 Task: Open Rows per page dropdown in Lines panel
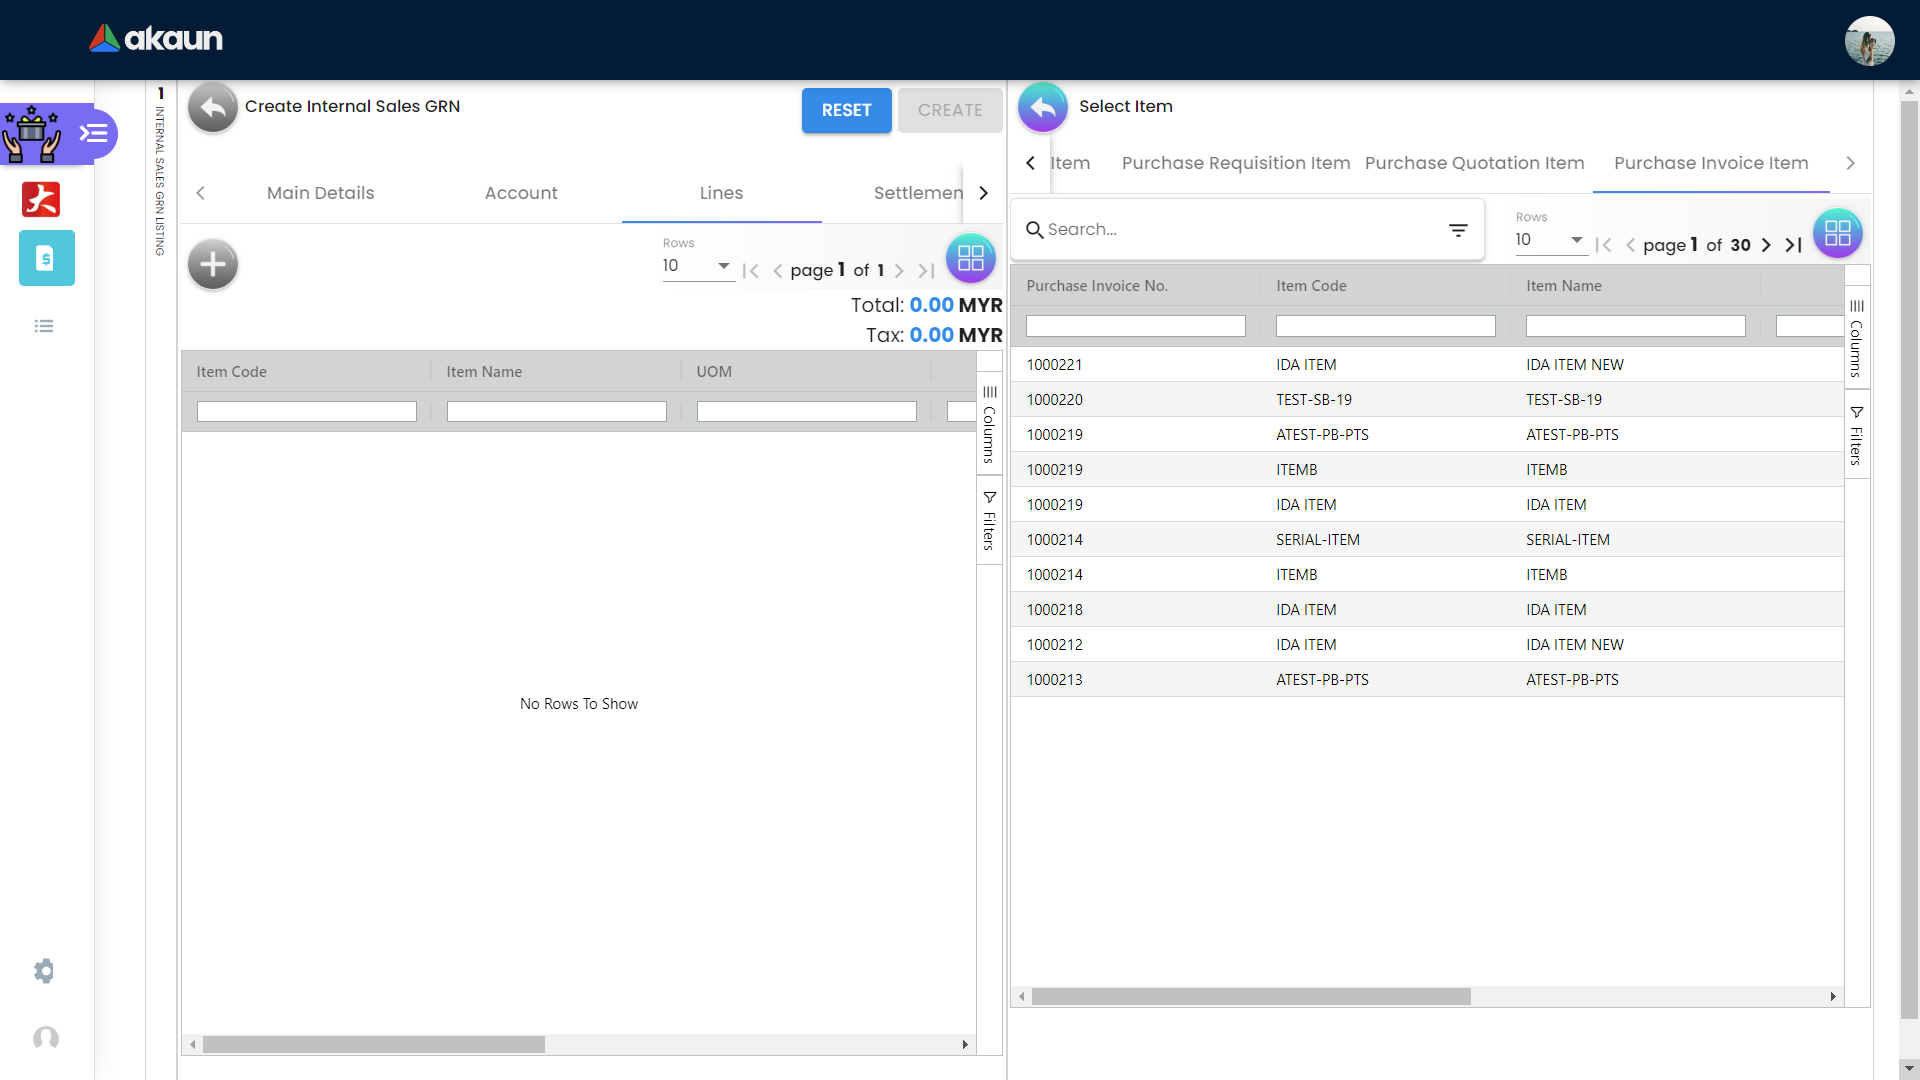pyautogui.click(x=697, y=266)
